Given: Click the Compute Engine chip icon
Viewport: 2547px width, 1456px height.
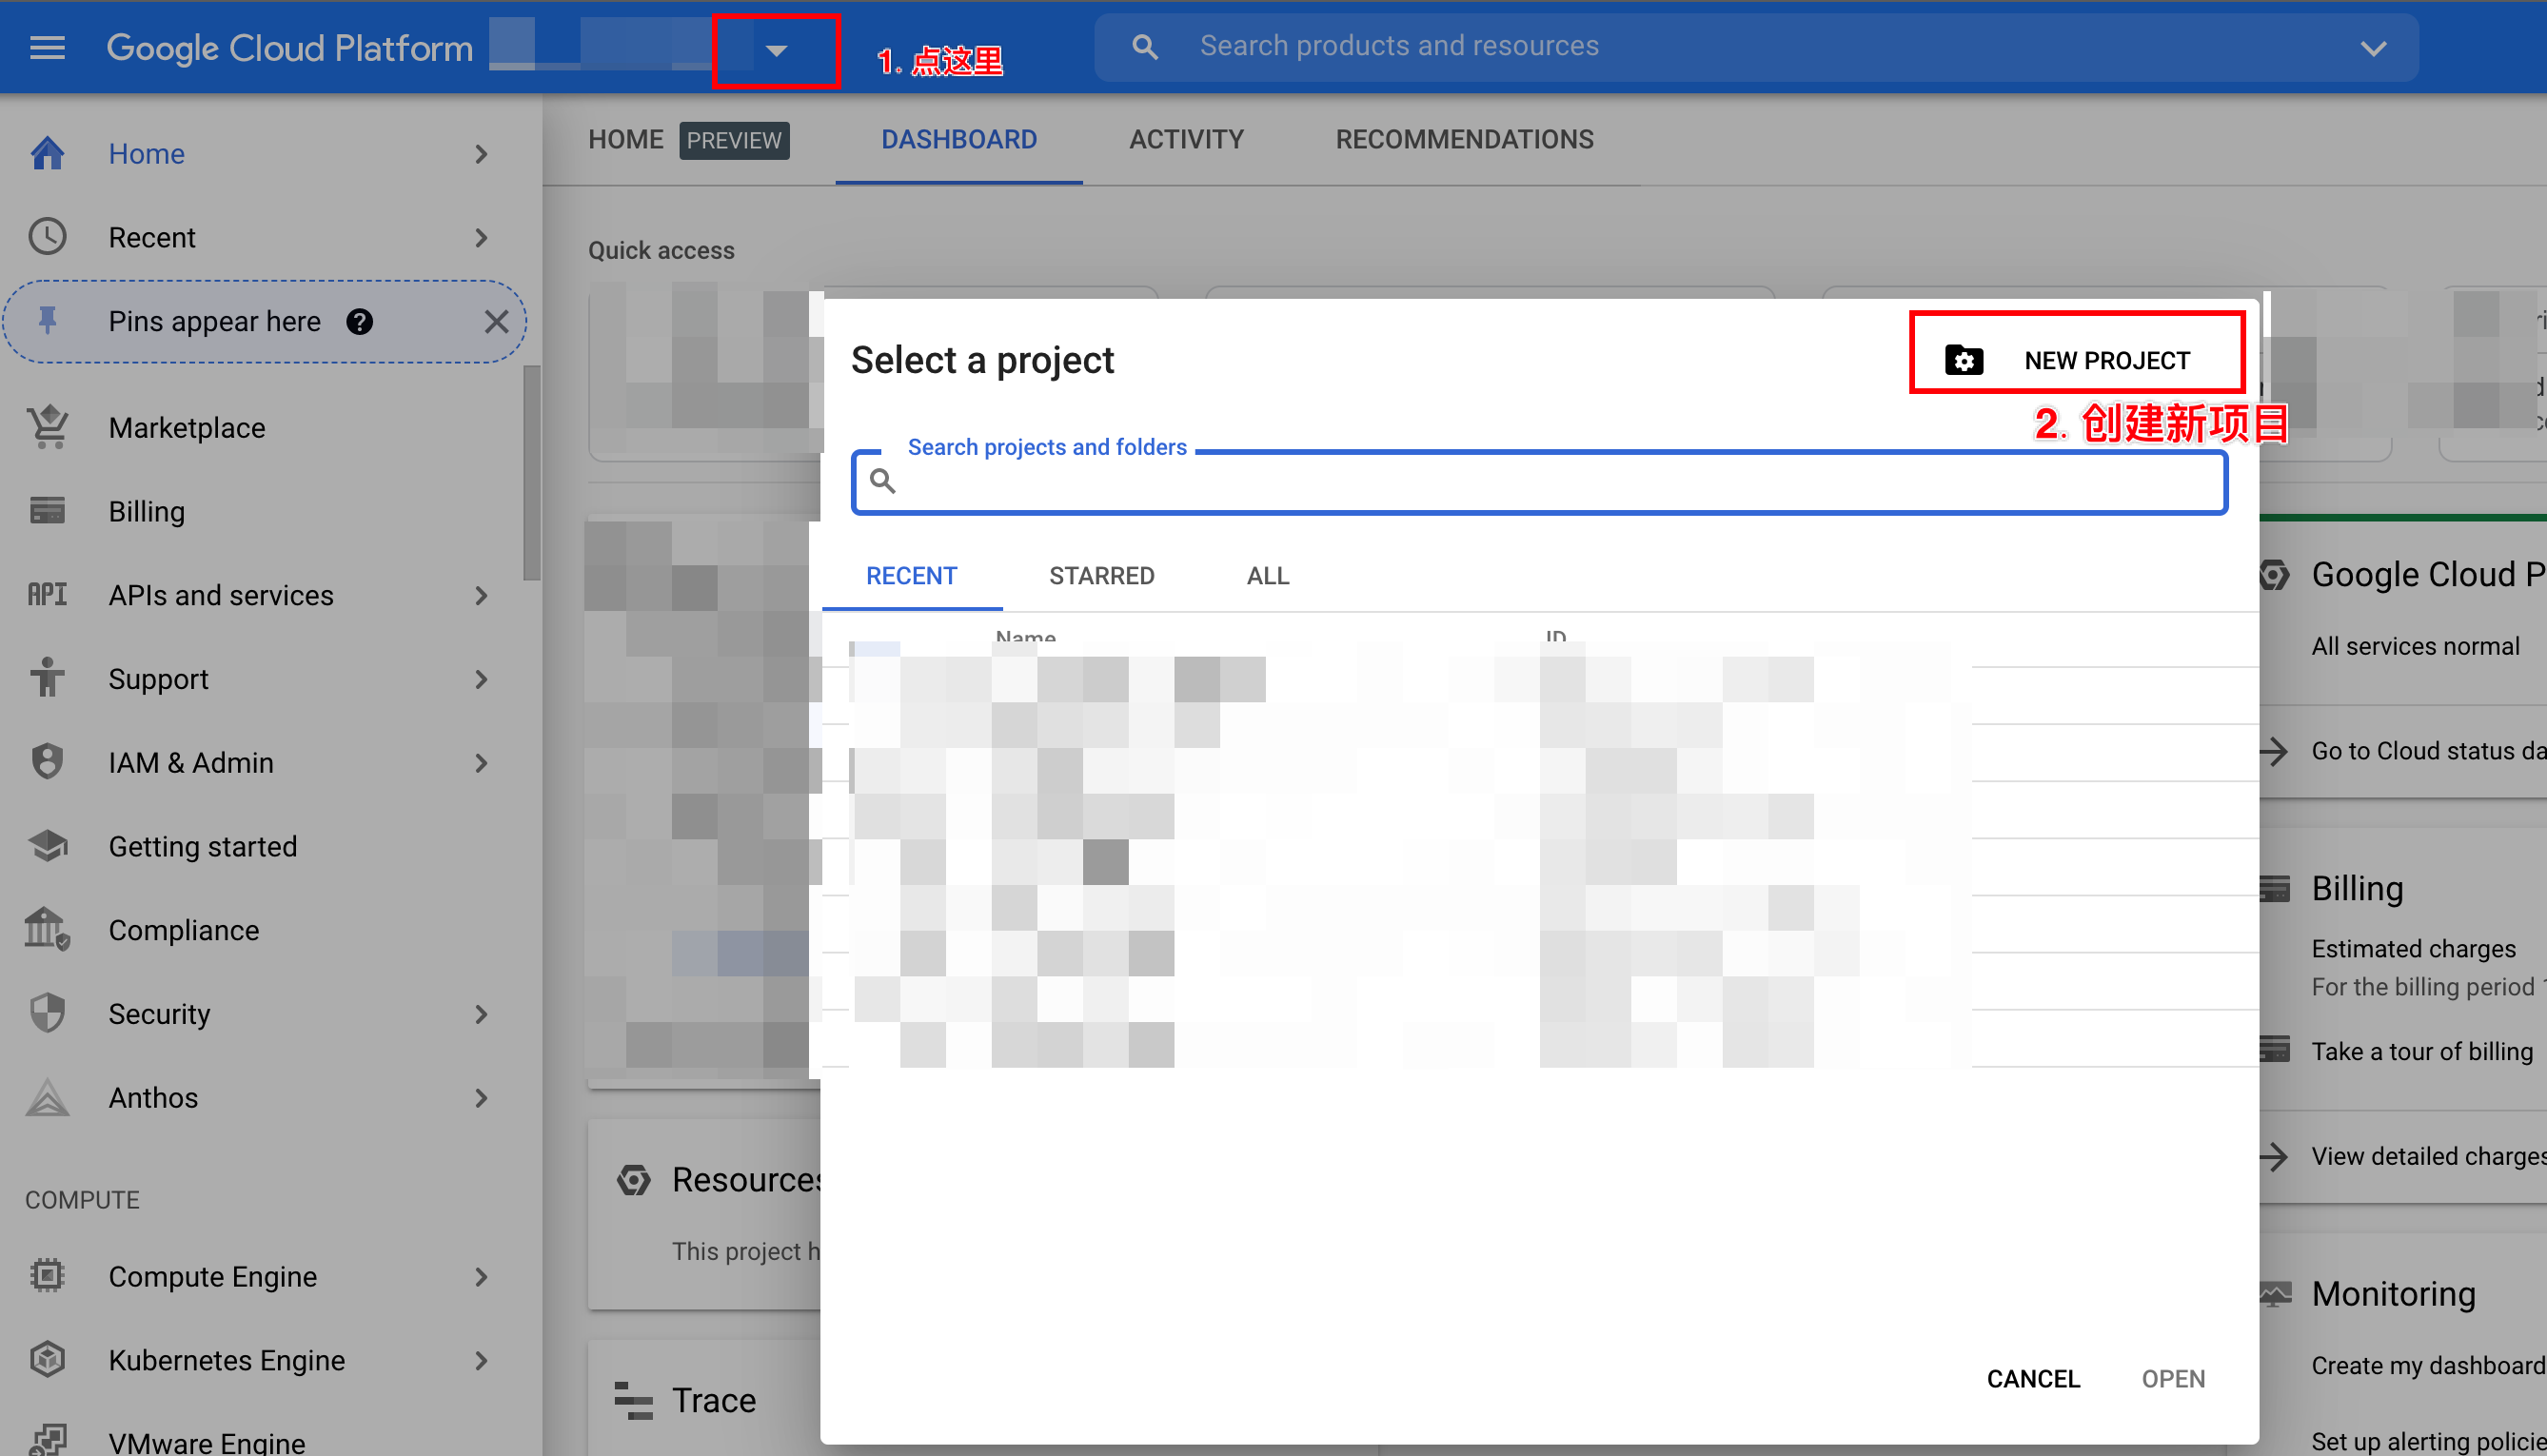Looking at the screenshot, I should (x=47, y=1276).
